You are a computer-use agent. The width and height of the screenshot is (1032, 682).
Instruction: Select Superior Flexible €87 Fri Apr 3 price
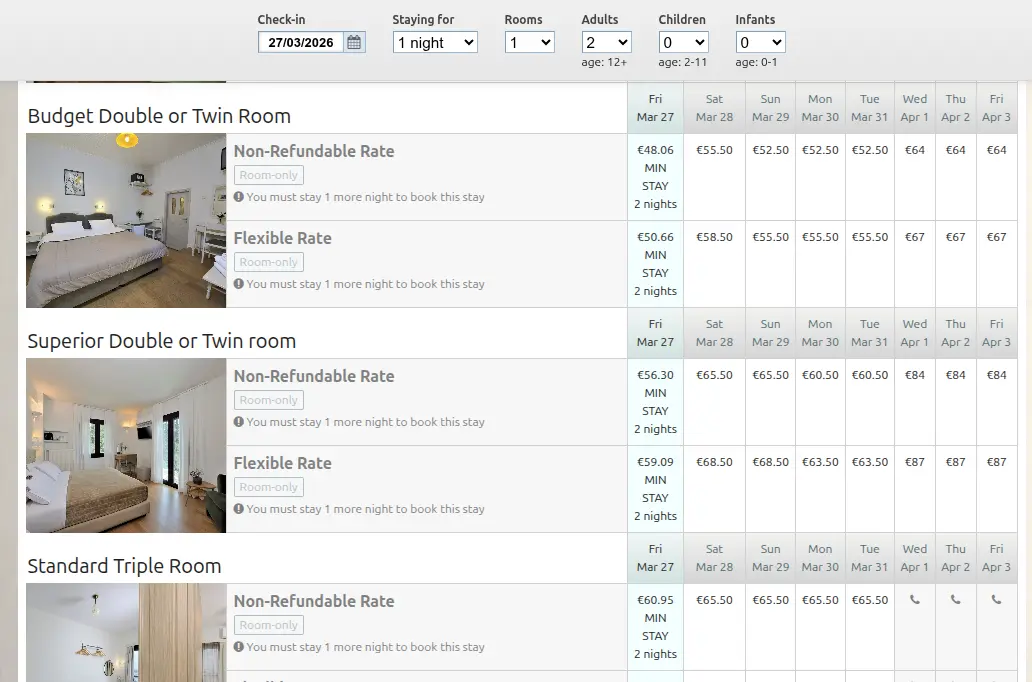tap(996, 462)
